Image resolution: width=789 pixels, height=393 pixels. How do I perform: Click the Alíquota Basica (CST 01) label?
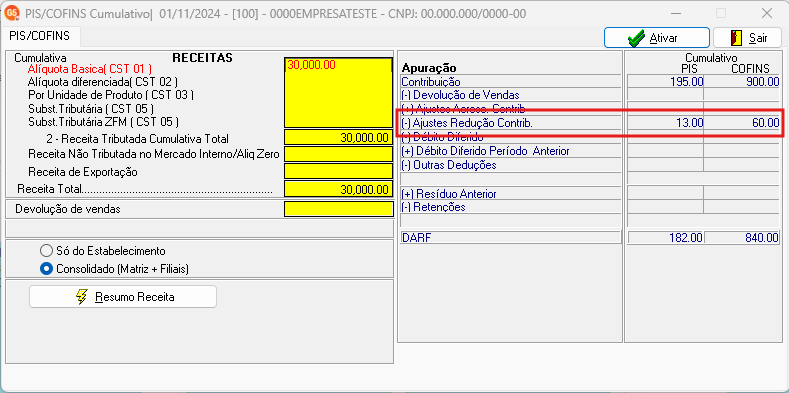click(x=90, y=69)
